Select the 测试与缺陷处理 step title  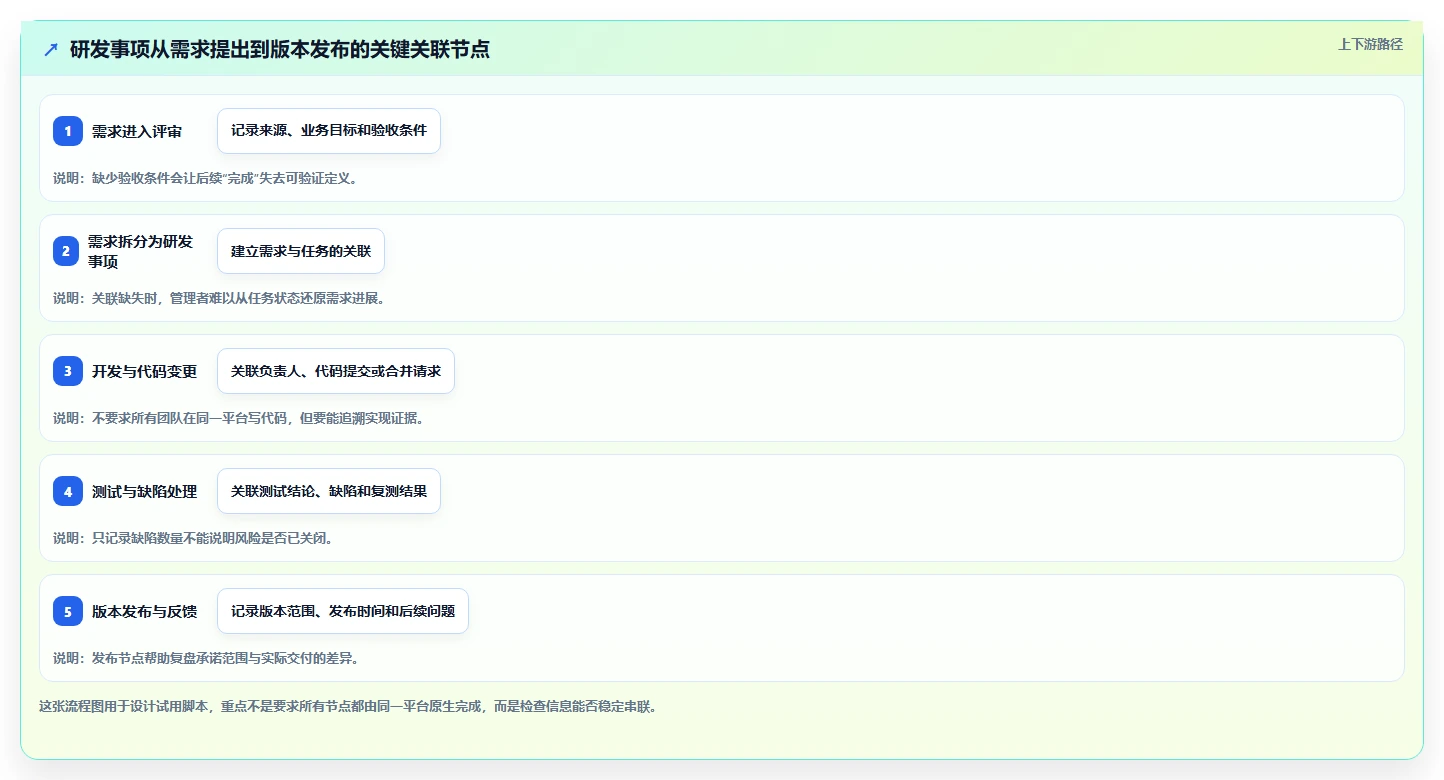[x=144, y=491]
